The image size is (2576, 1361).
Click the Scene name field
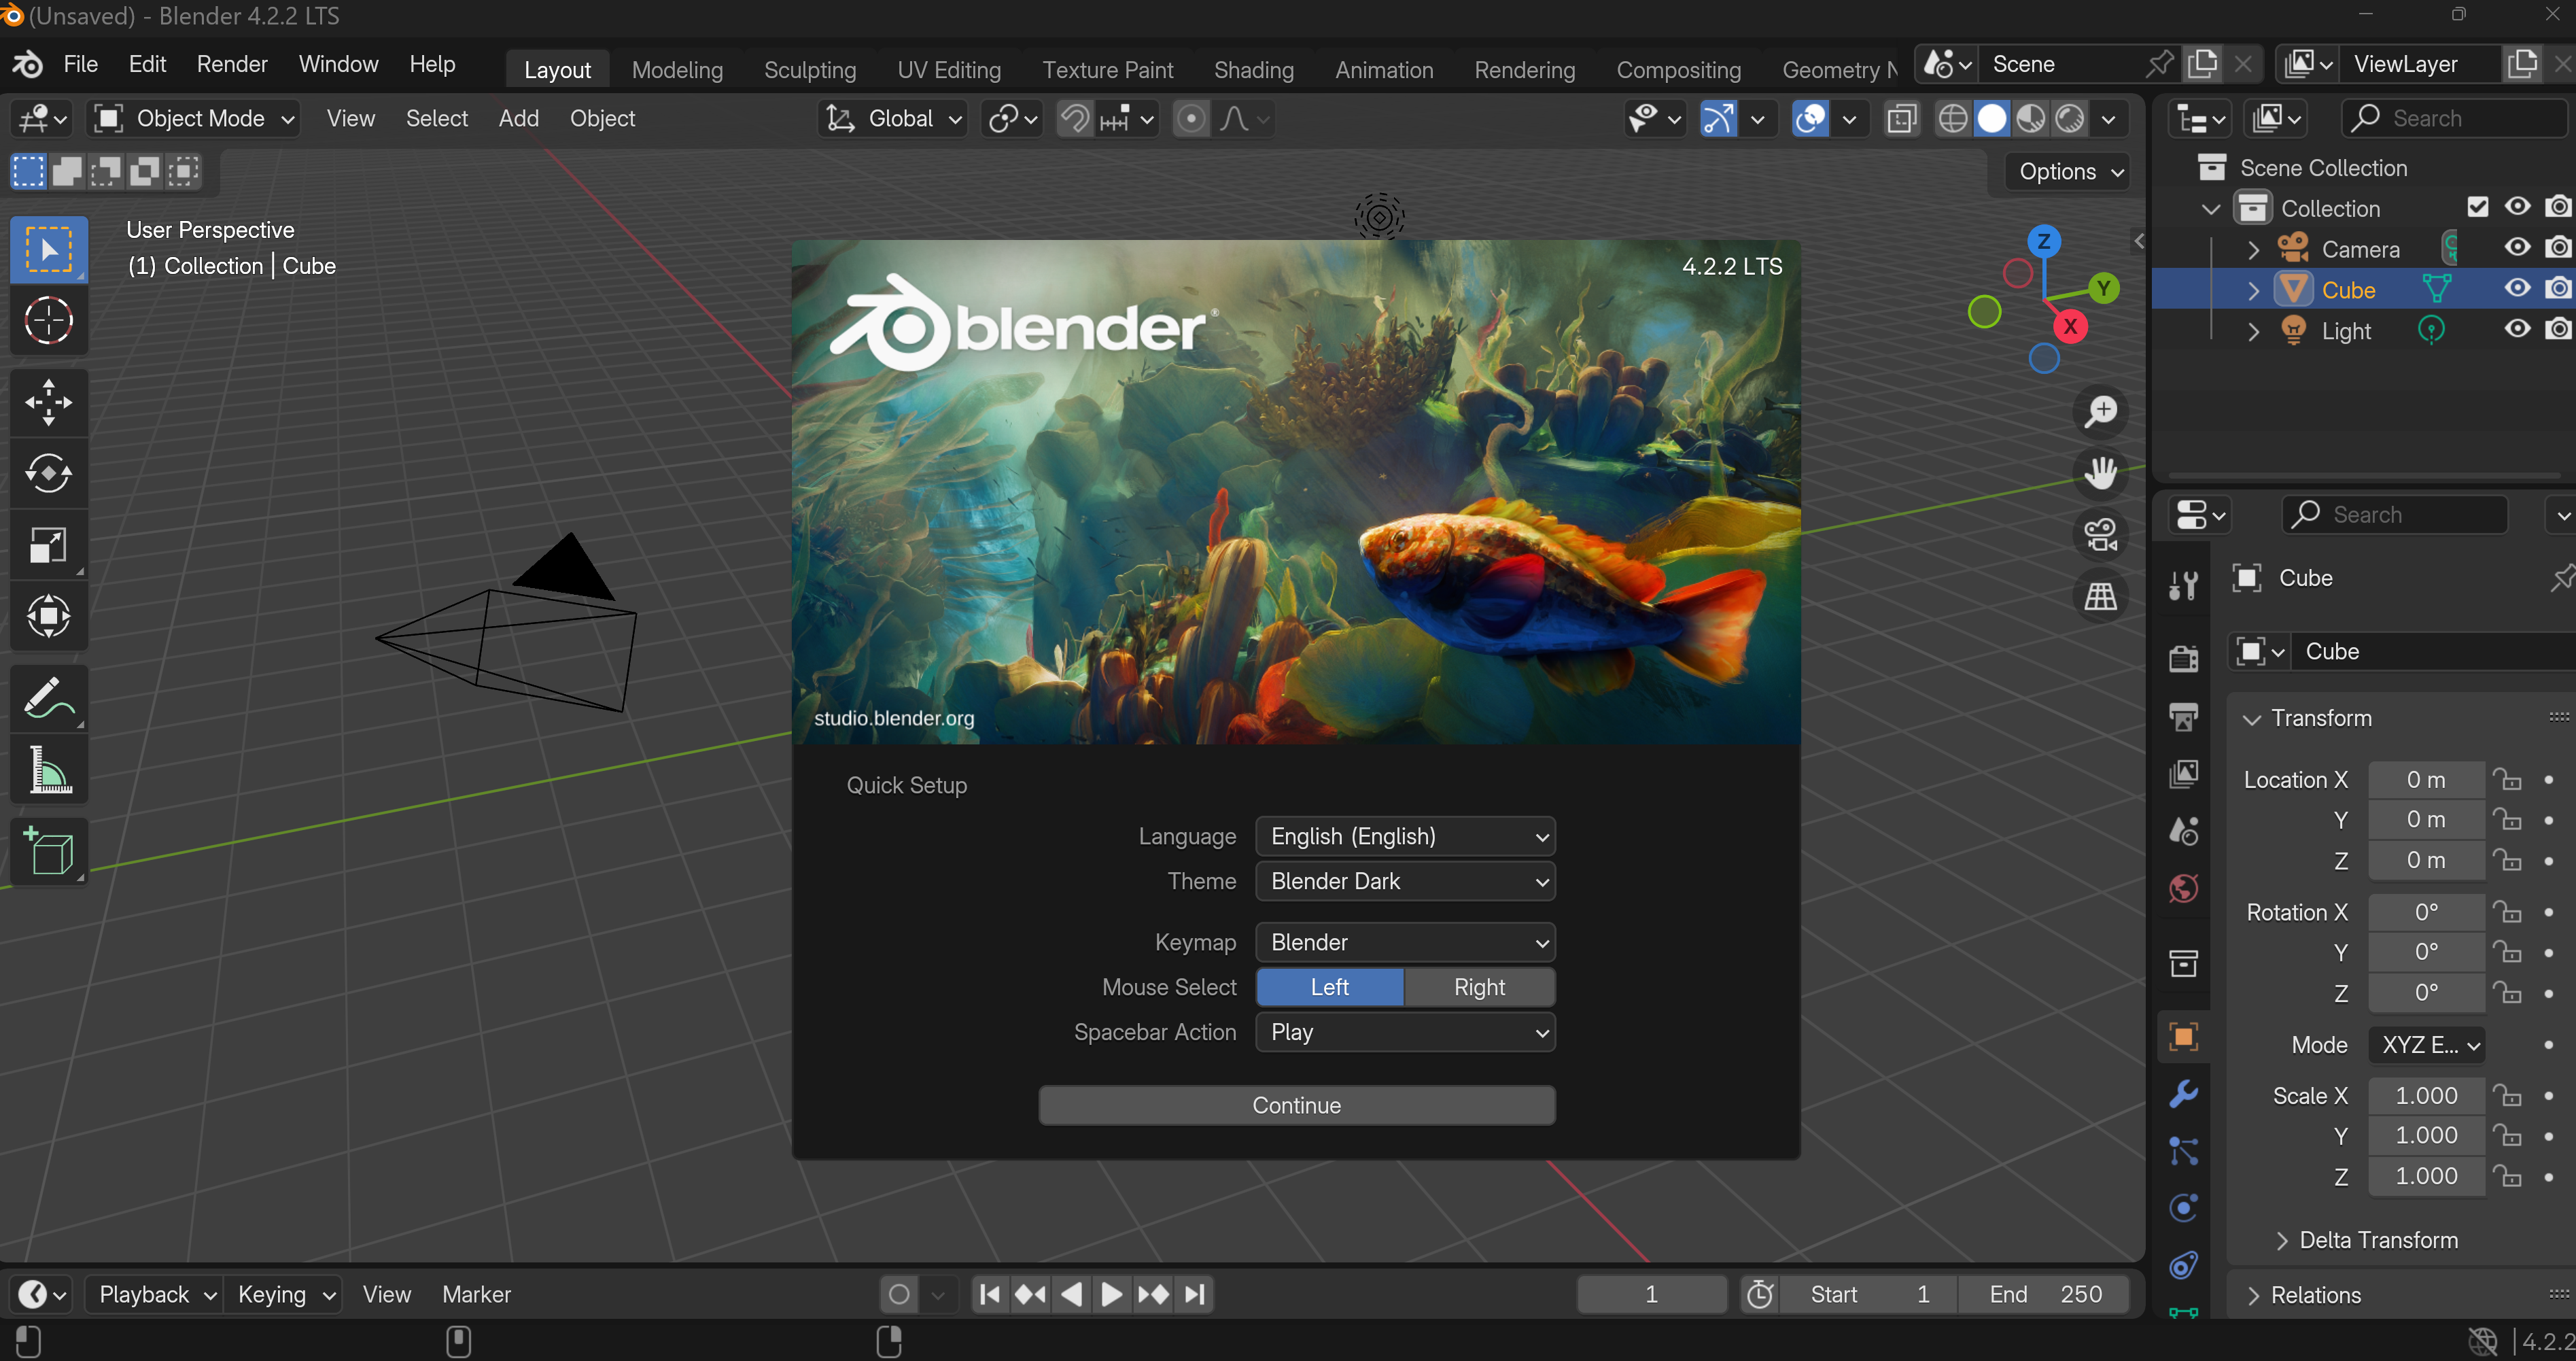click(2062, 65)
